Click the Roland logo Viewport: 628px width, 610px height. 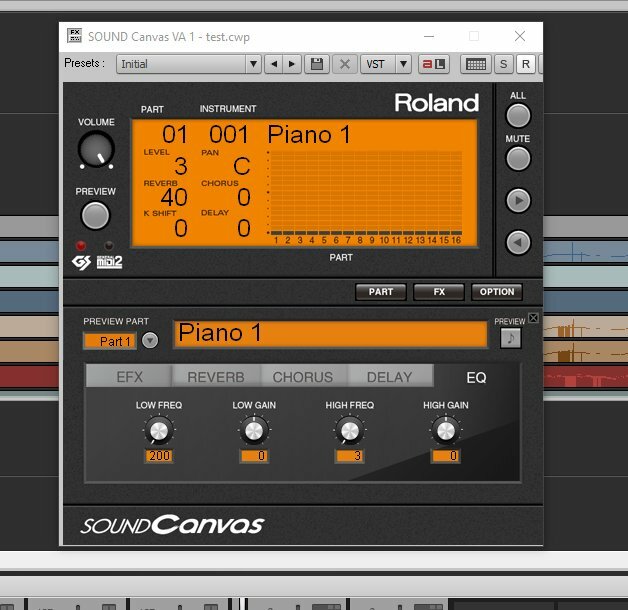(437, 103)
